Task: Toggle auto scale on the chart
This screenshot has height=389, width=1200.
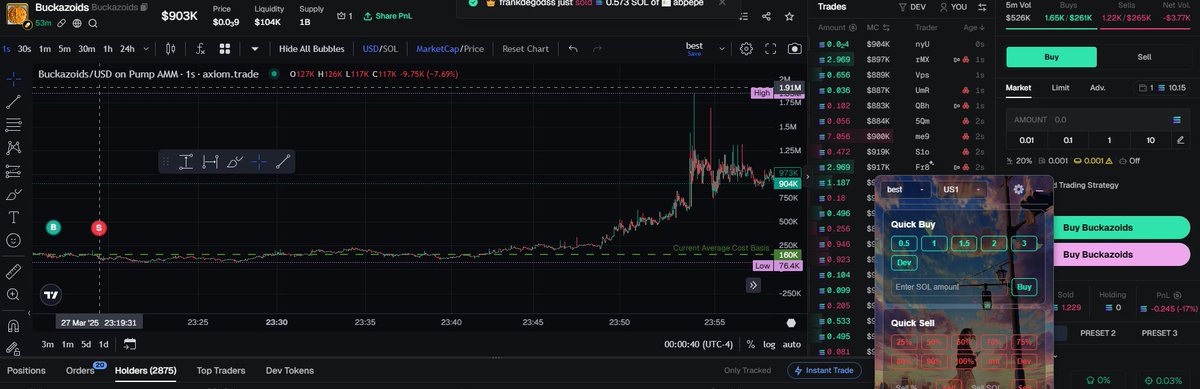Action: coord(791,344)
